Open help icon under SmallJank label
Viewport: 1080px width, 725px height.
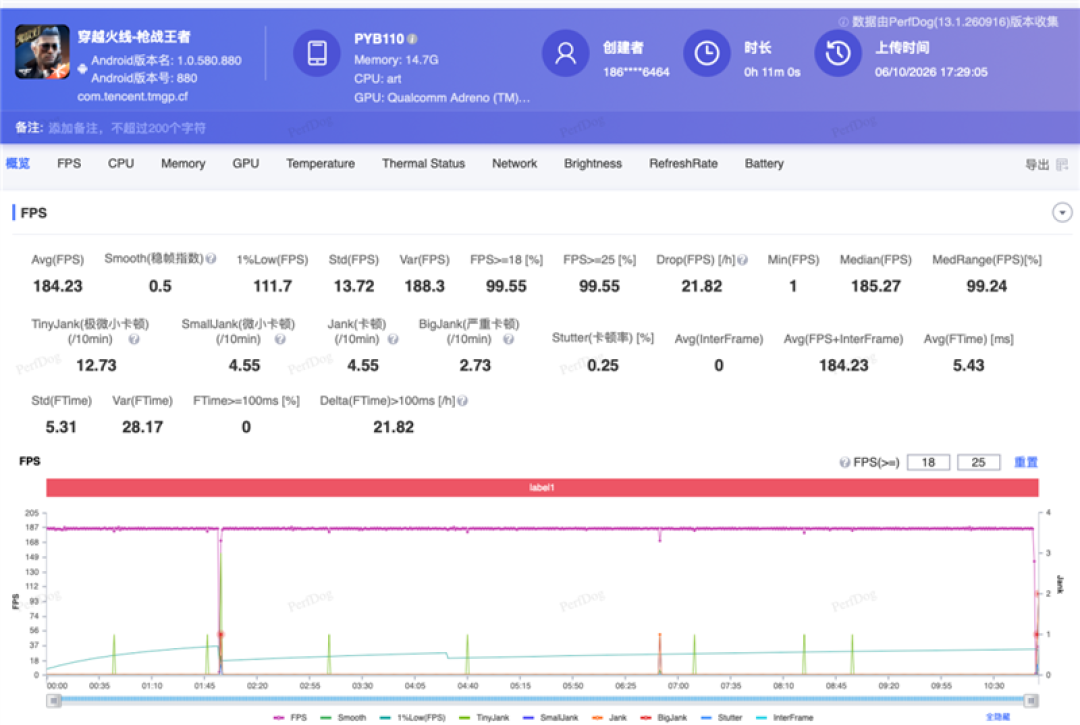pyautogui.click(x=280, y=339)
